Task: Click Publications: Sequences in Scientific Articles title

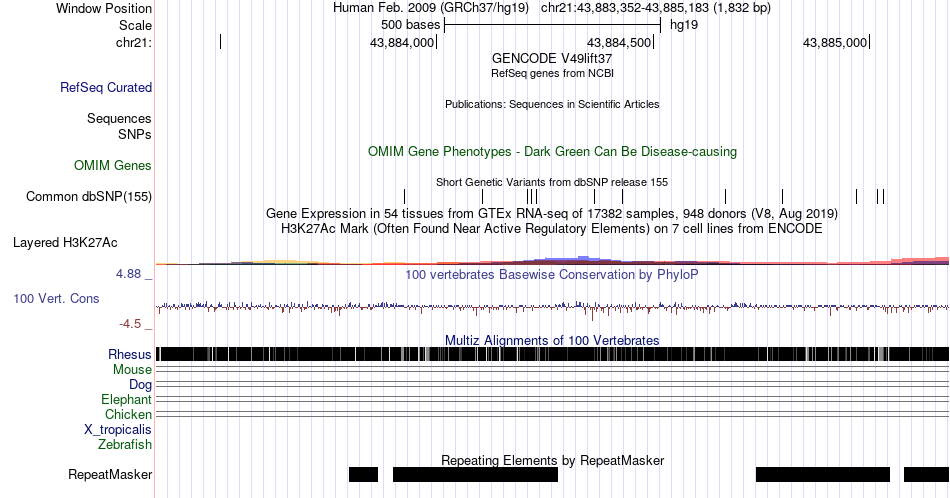Action: click(x=552, y=104)
